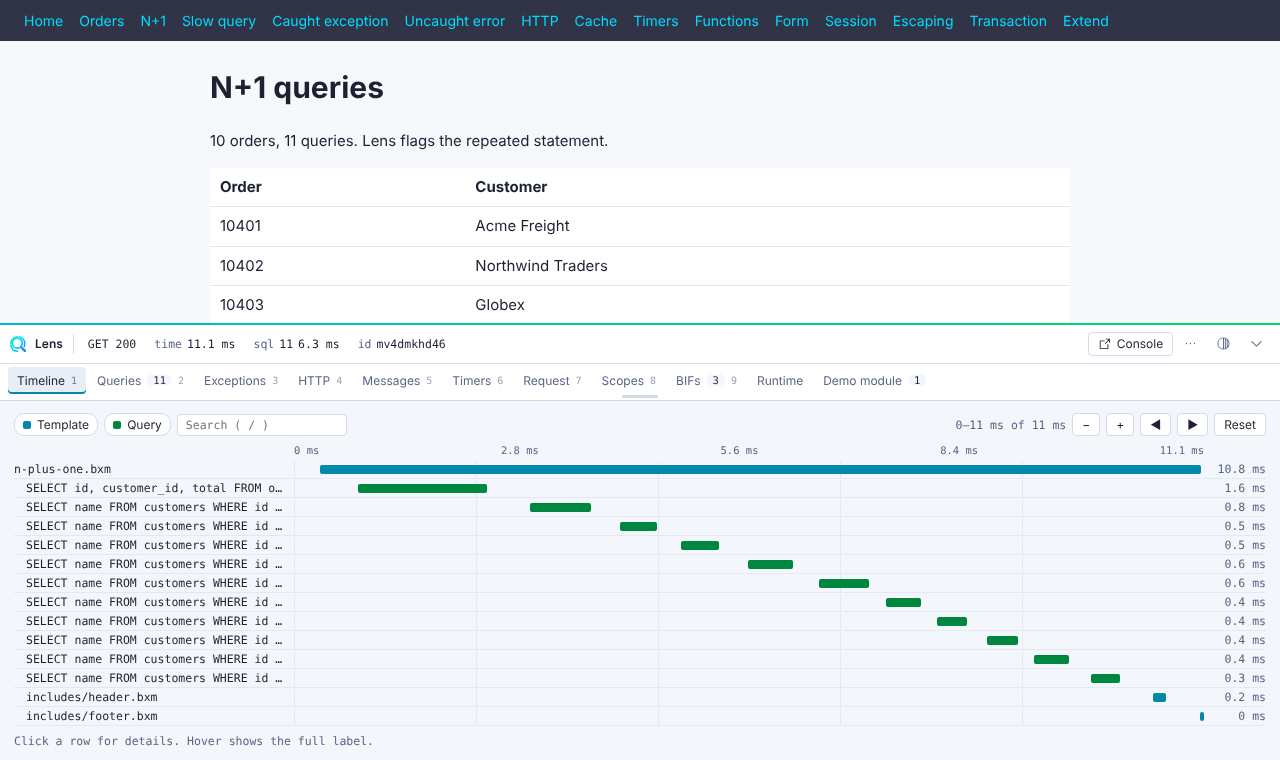The width and height of the screenshot is (1280, 760).
Task: Open the Transaction nav link
Action: (x=1008, y=21)
